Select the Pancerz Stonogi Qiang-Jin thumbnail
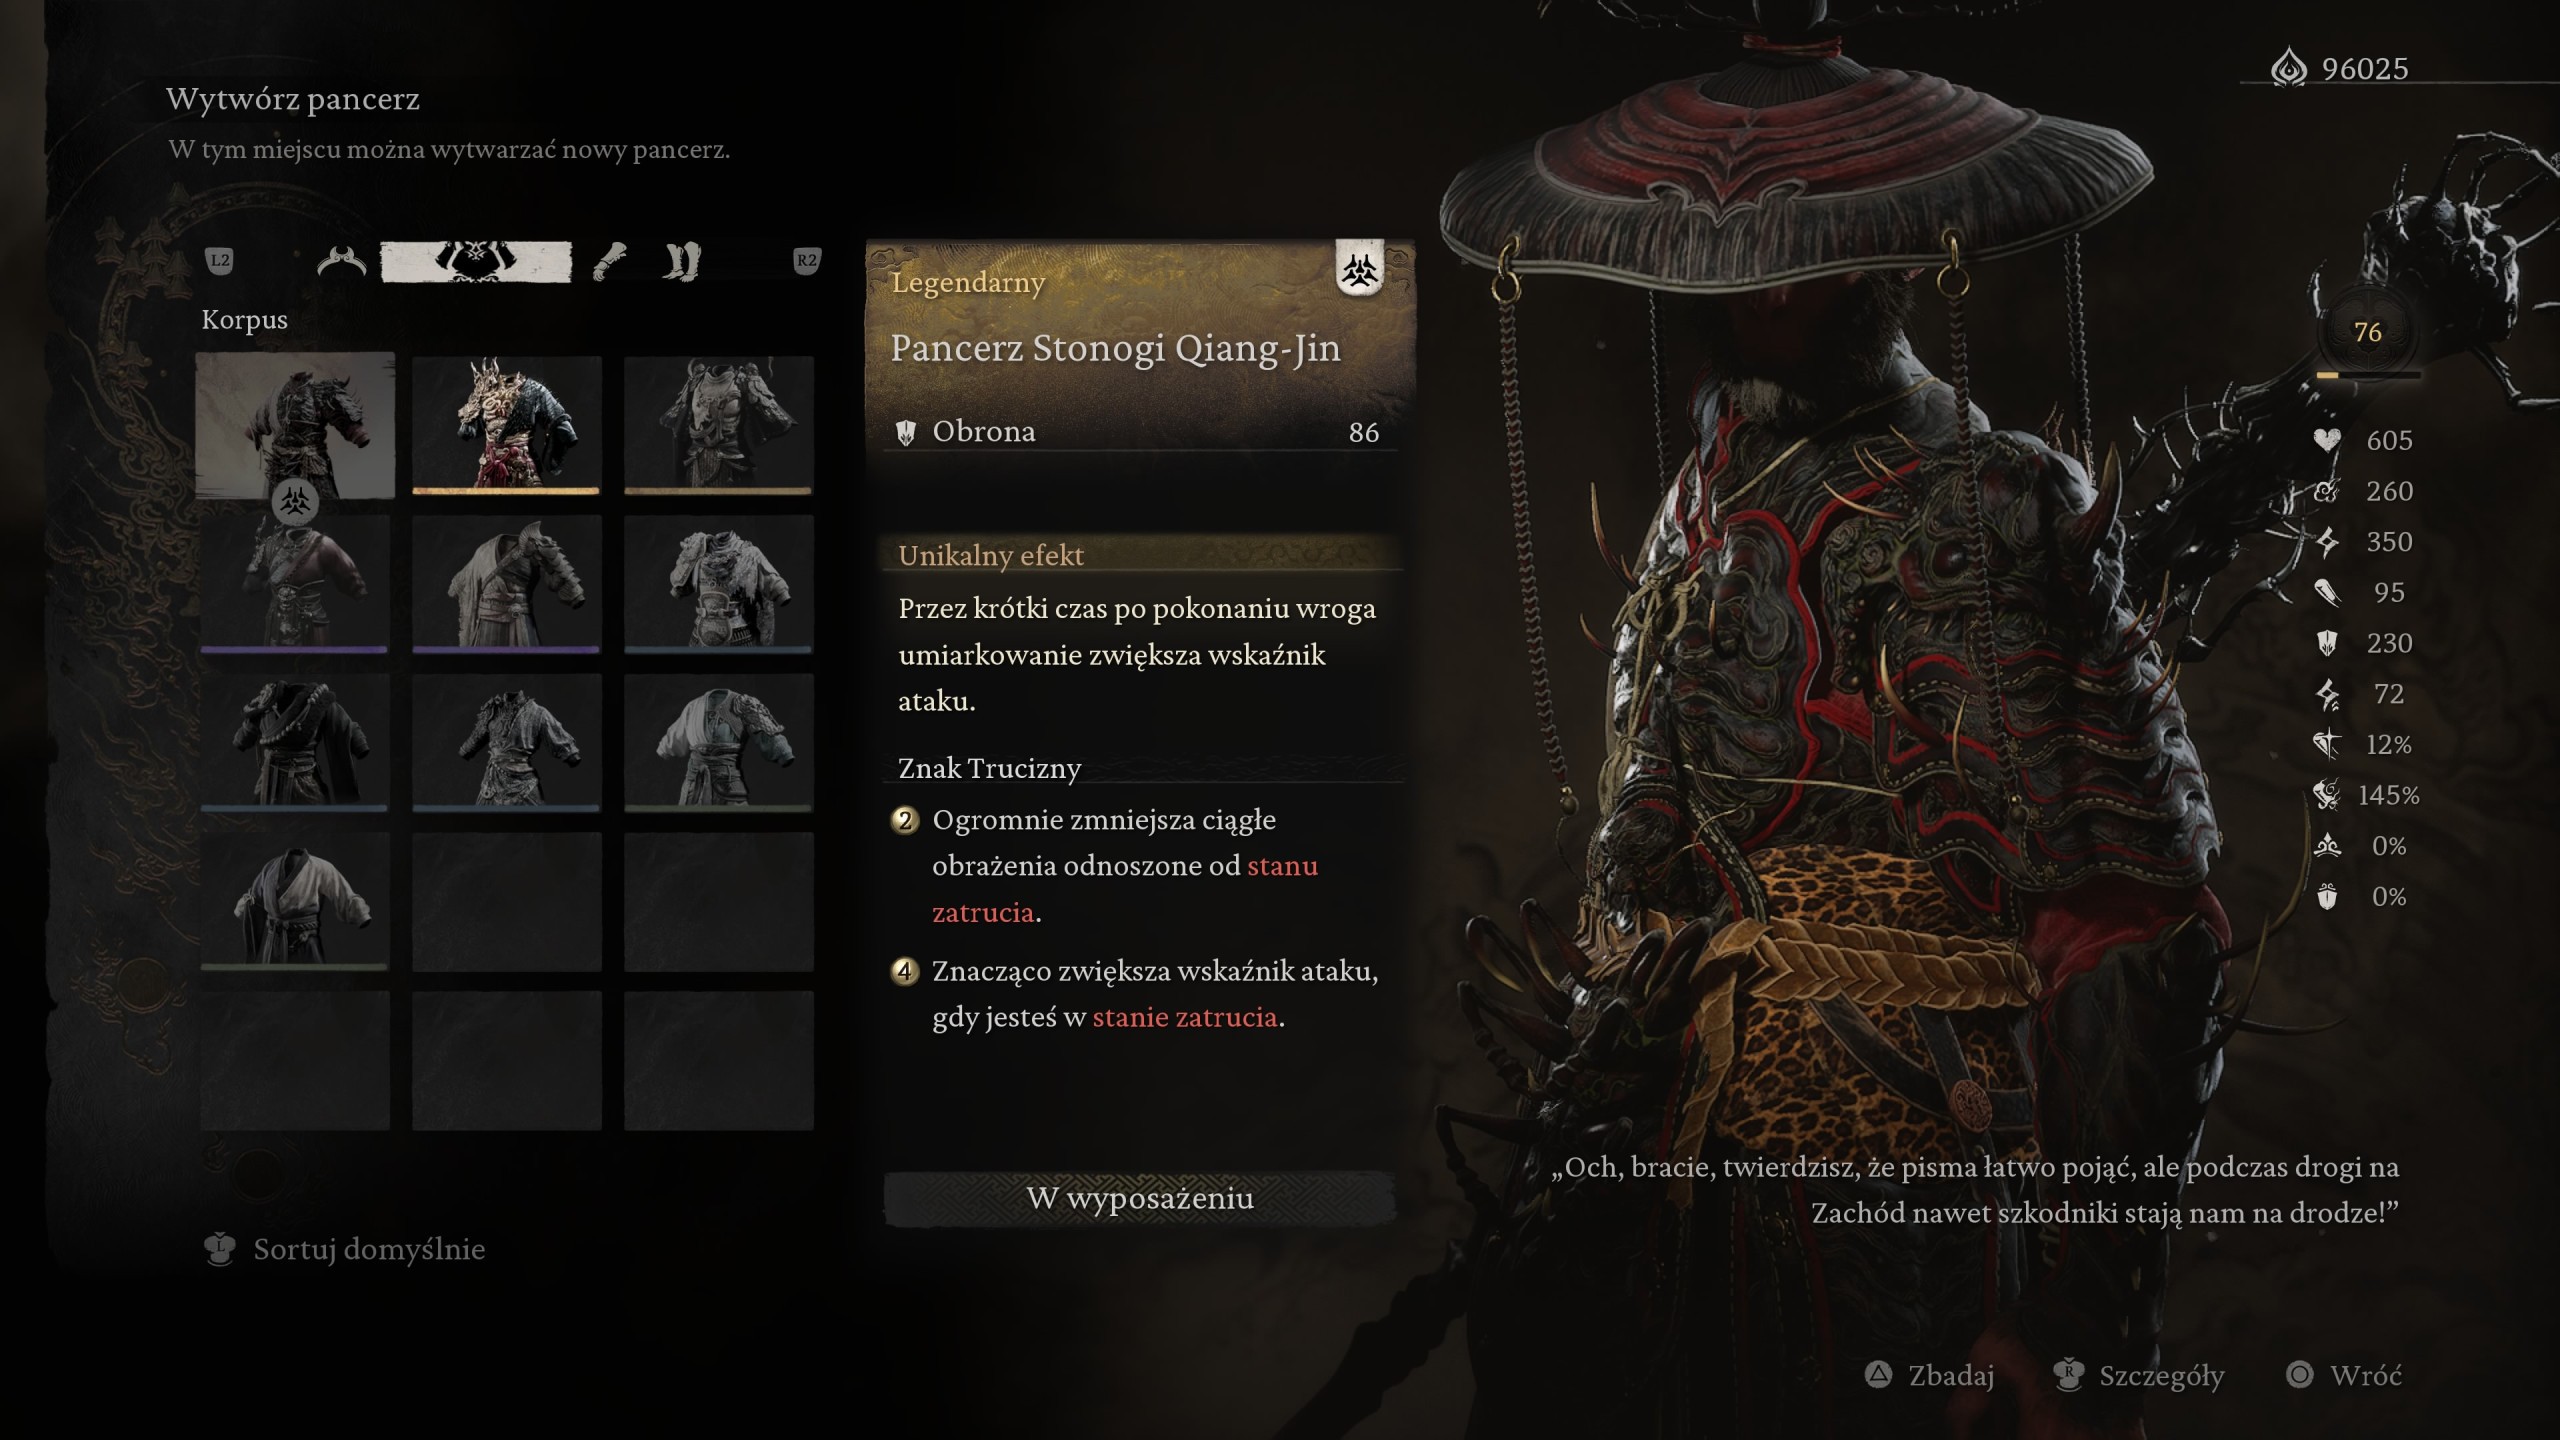 (295, 425)
